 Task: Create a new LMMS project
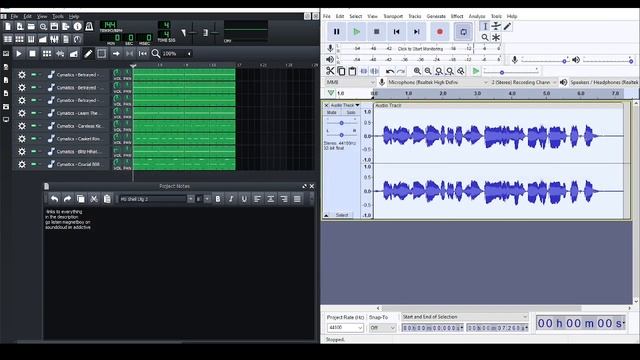8,27
